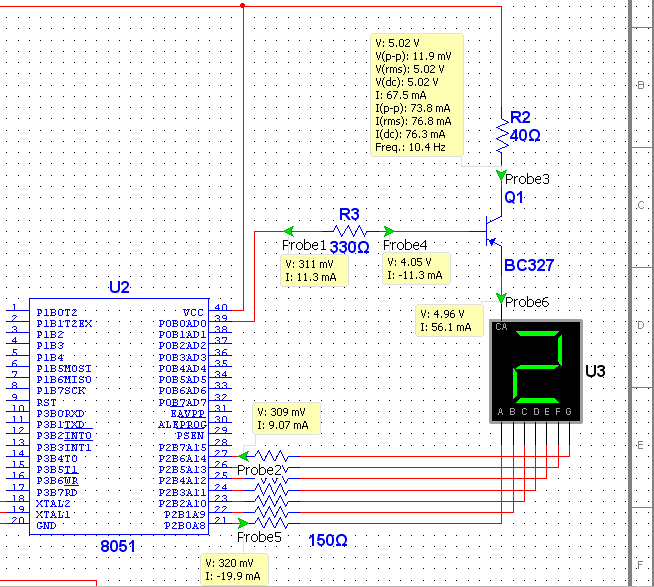Click pin number 39 on U2
This screenshot has height=587, width=654.
[221, 318]
